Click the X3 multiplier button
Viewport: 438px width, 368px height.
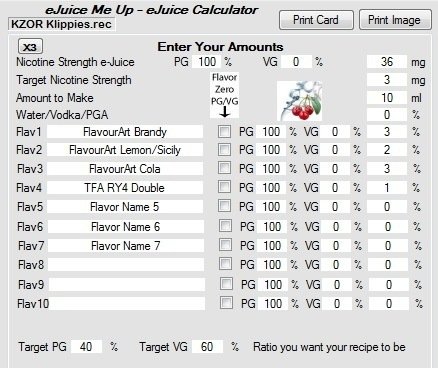coord(30,46)
